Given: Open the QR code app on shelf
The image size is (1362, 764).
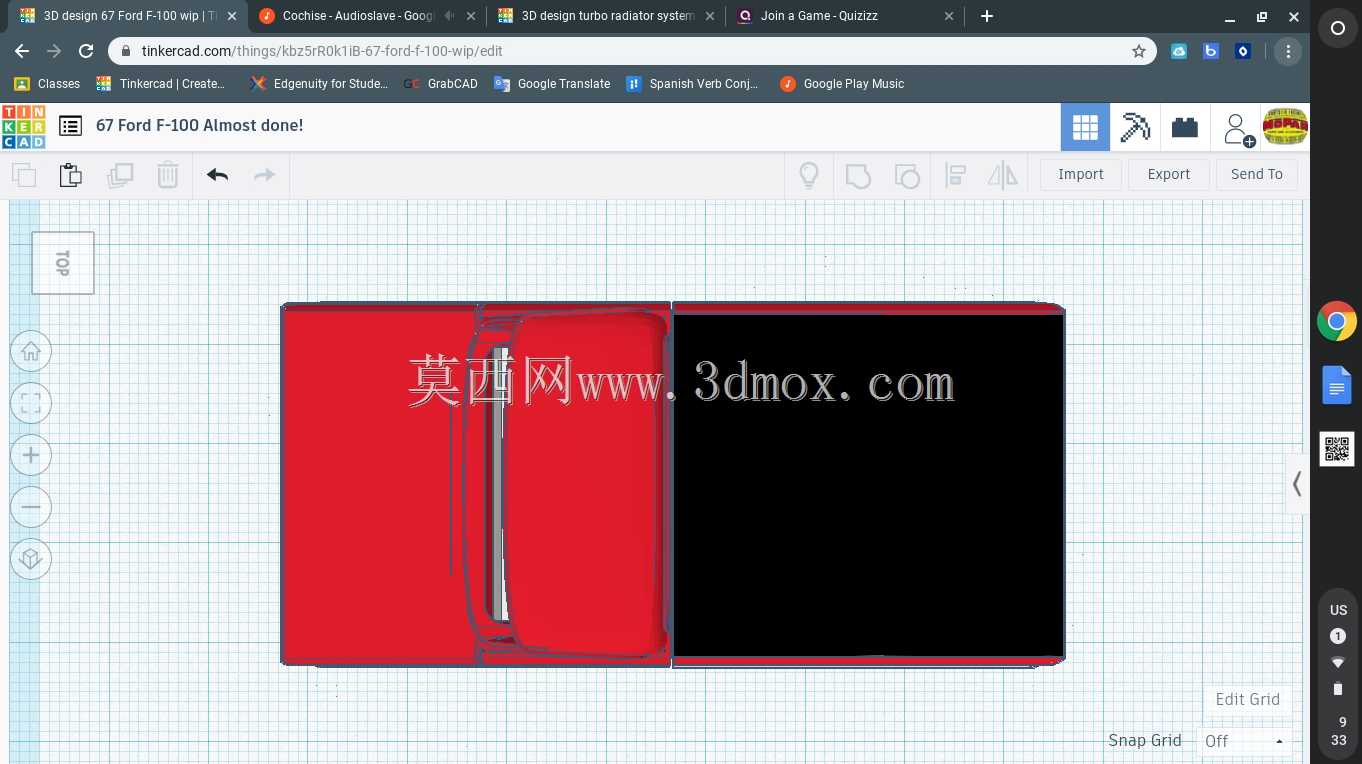Looking at the screenshot, I should coord(1337,449).
